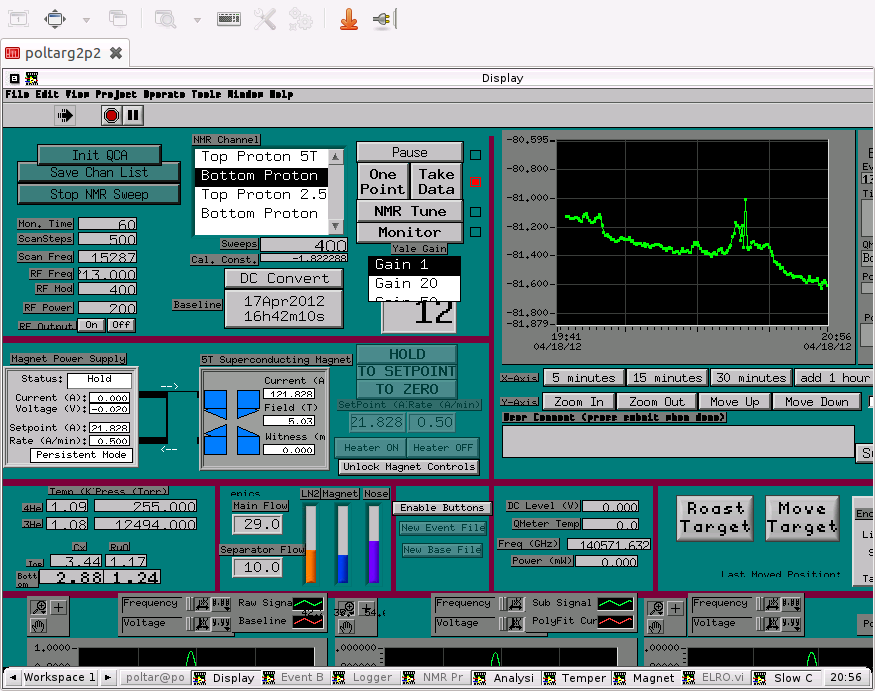Toggle the indicator box next to NMR Tune
The width and height of the screenshot is (875, 691).
tap(475, 212)
